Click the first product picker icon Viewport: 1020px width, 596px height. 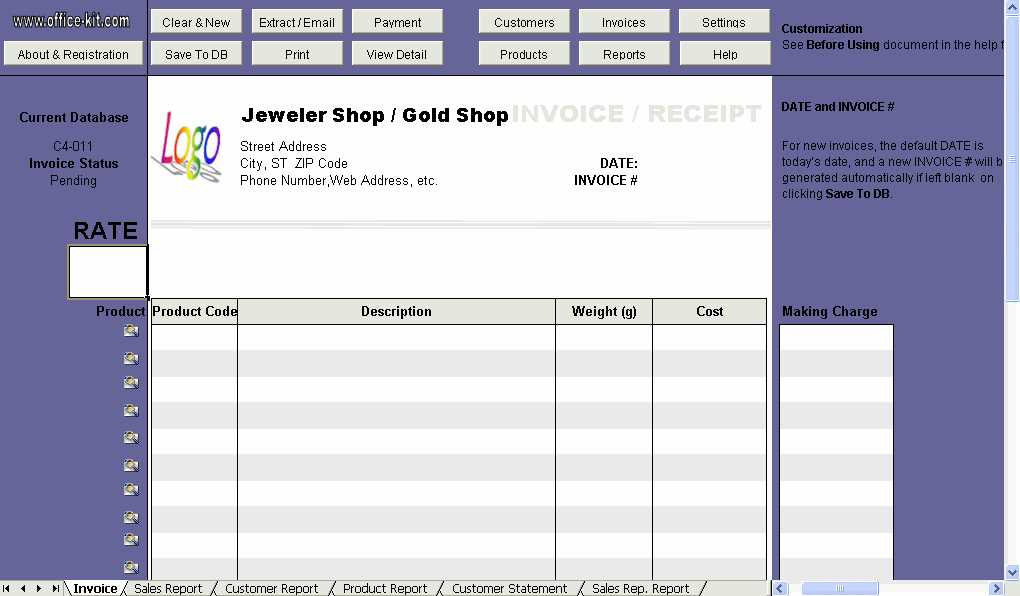[x=131, y=331]
